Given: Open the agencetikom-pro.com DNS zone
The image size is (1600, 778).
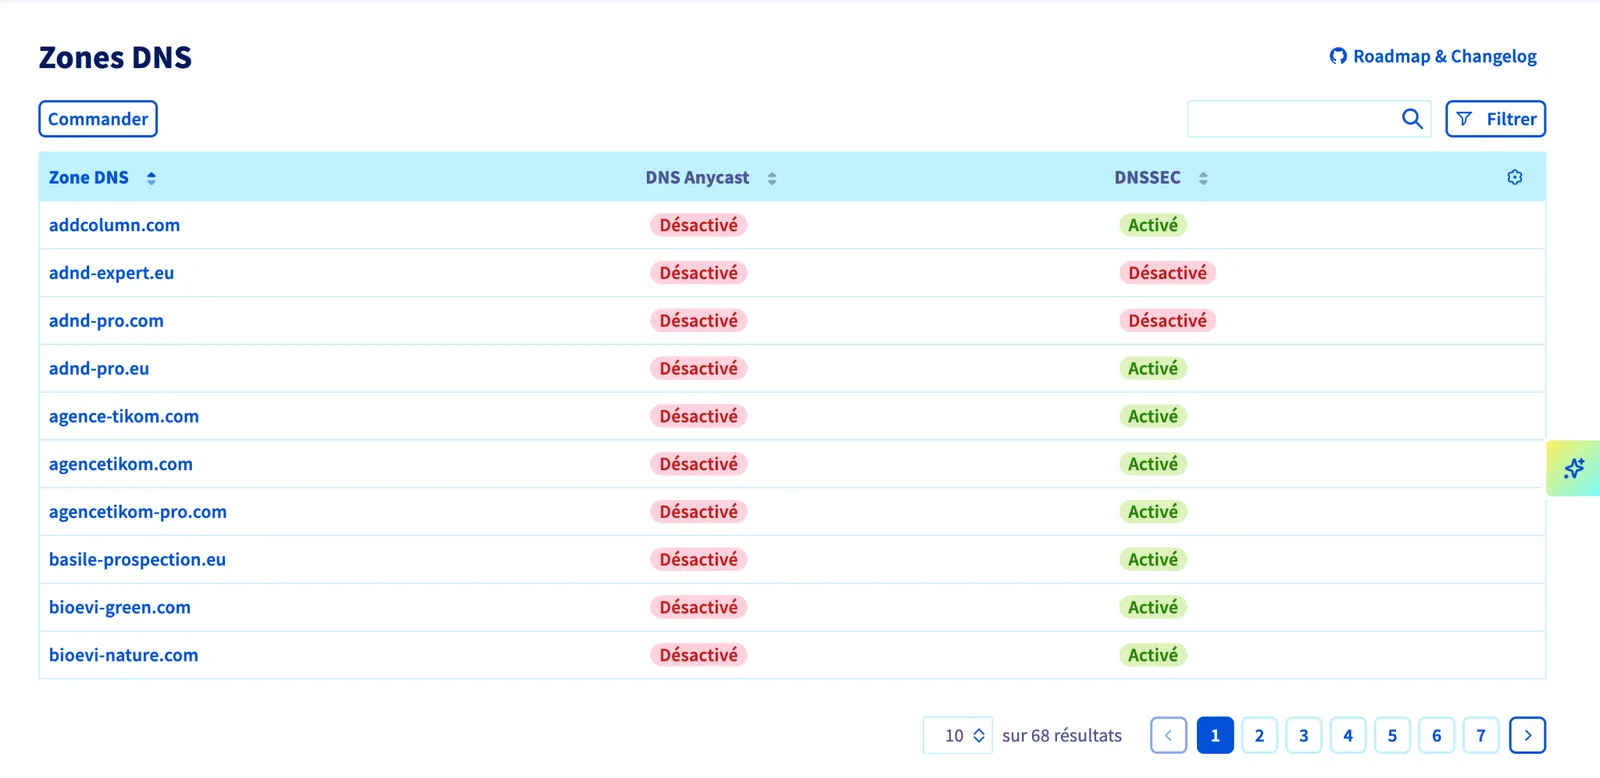Looking at the screenshot, I should tap(138, 512).
